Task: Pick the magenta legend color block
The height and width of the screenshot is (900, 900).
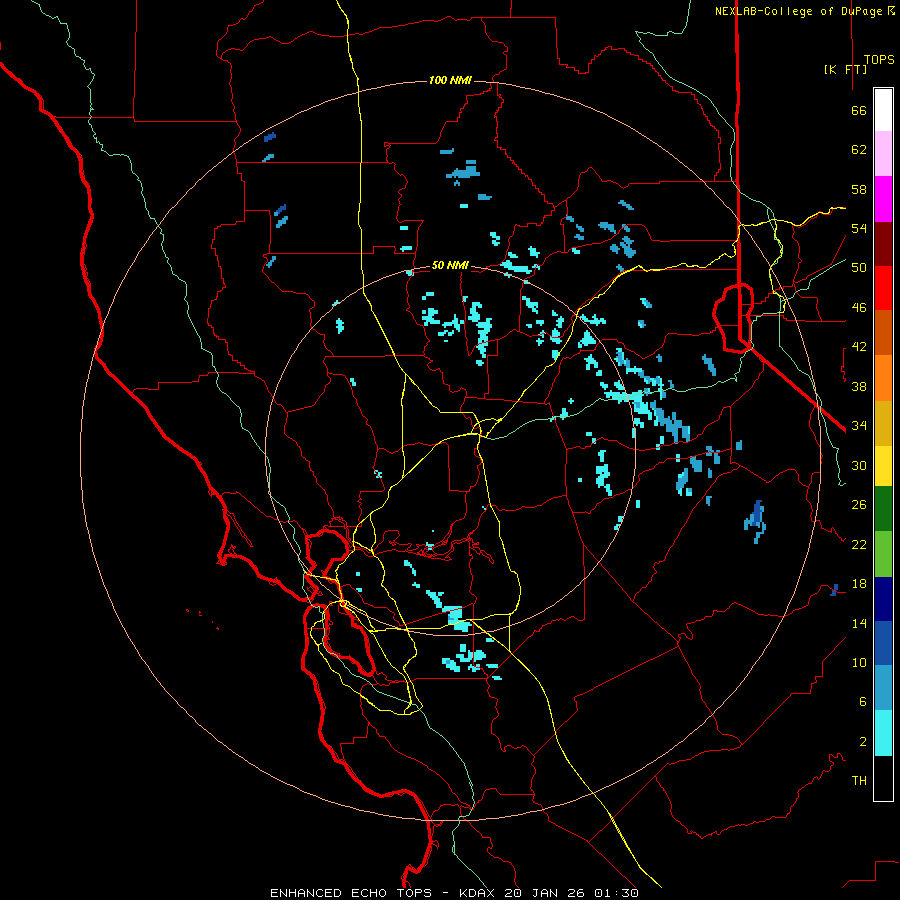Action: pos(883,199)
